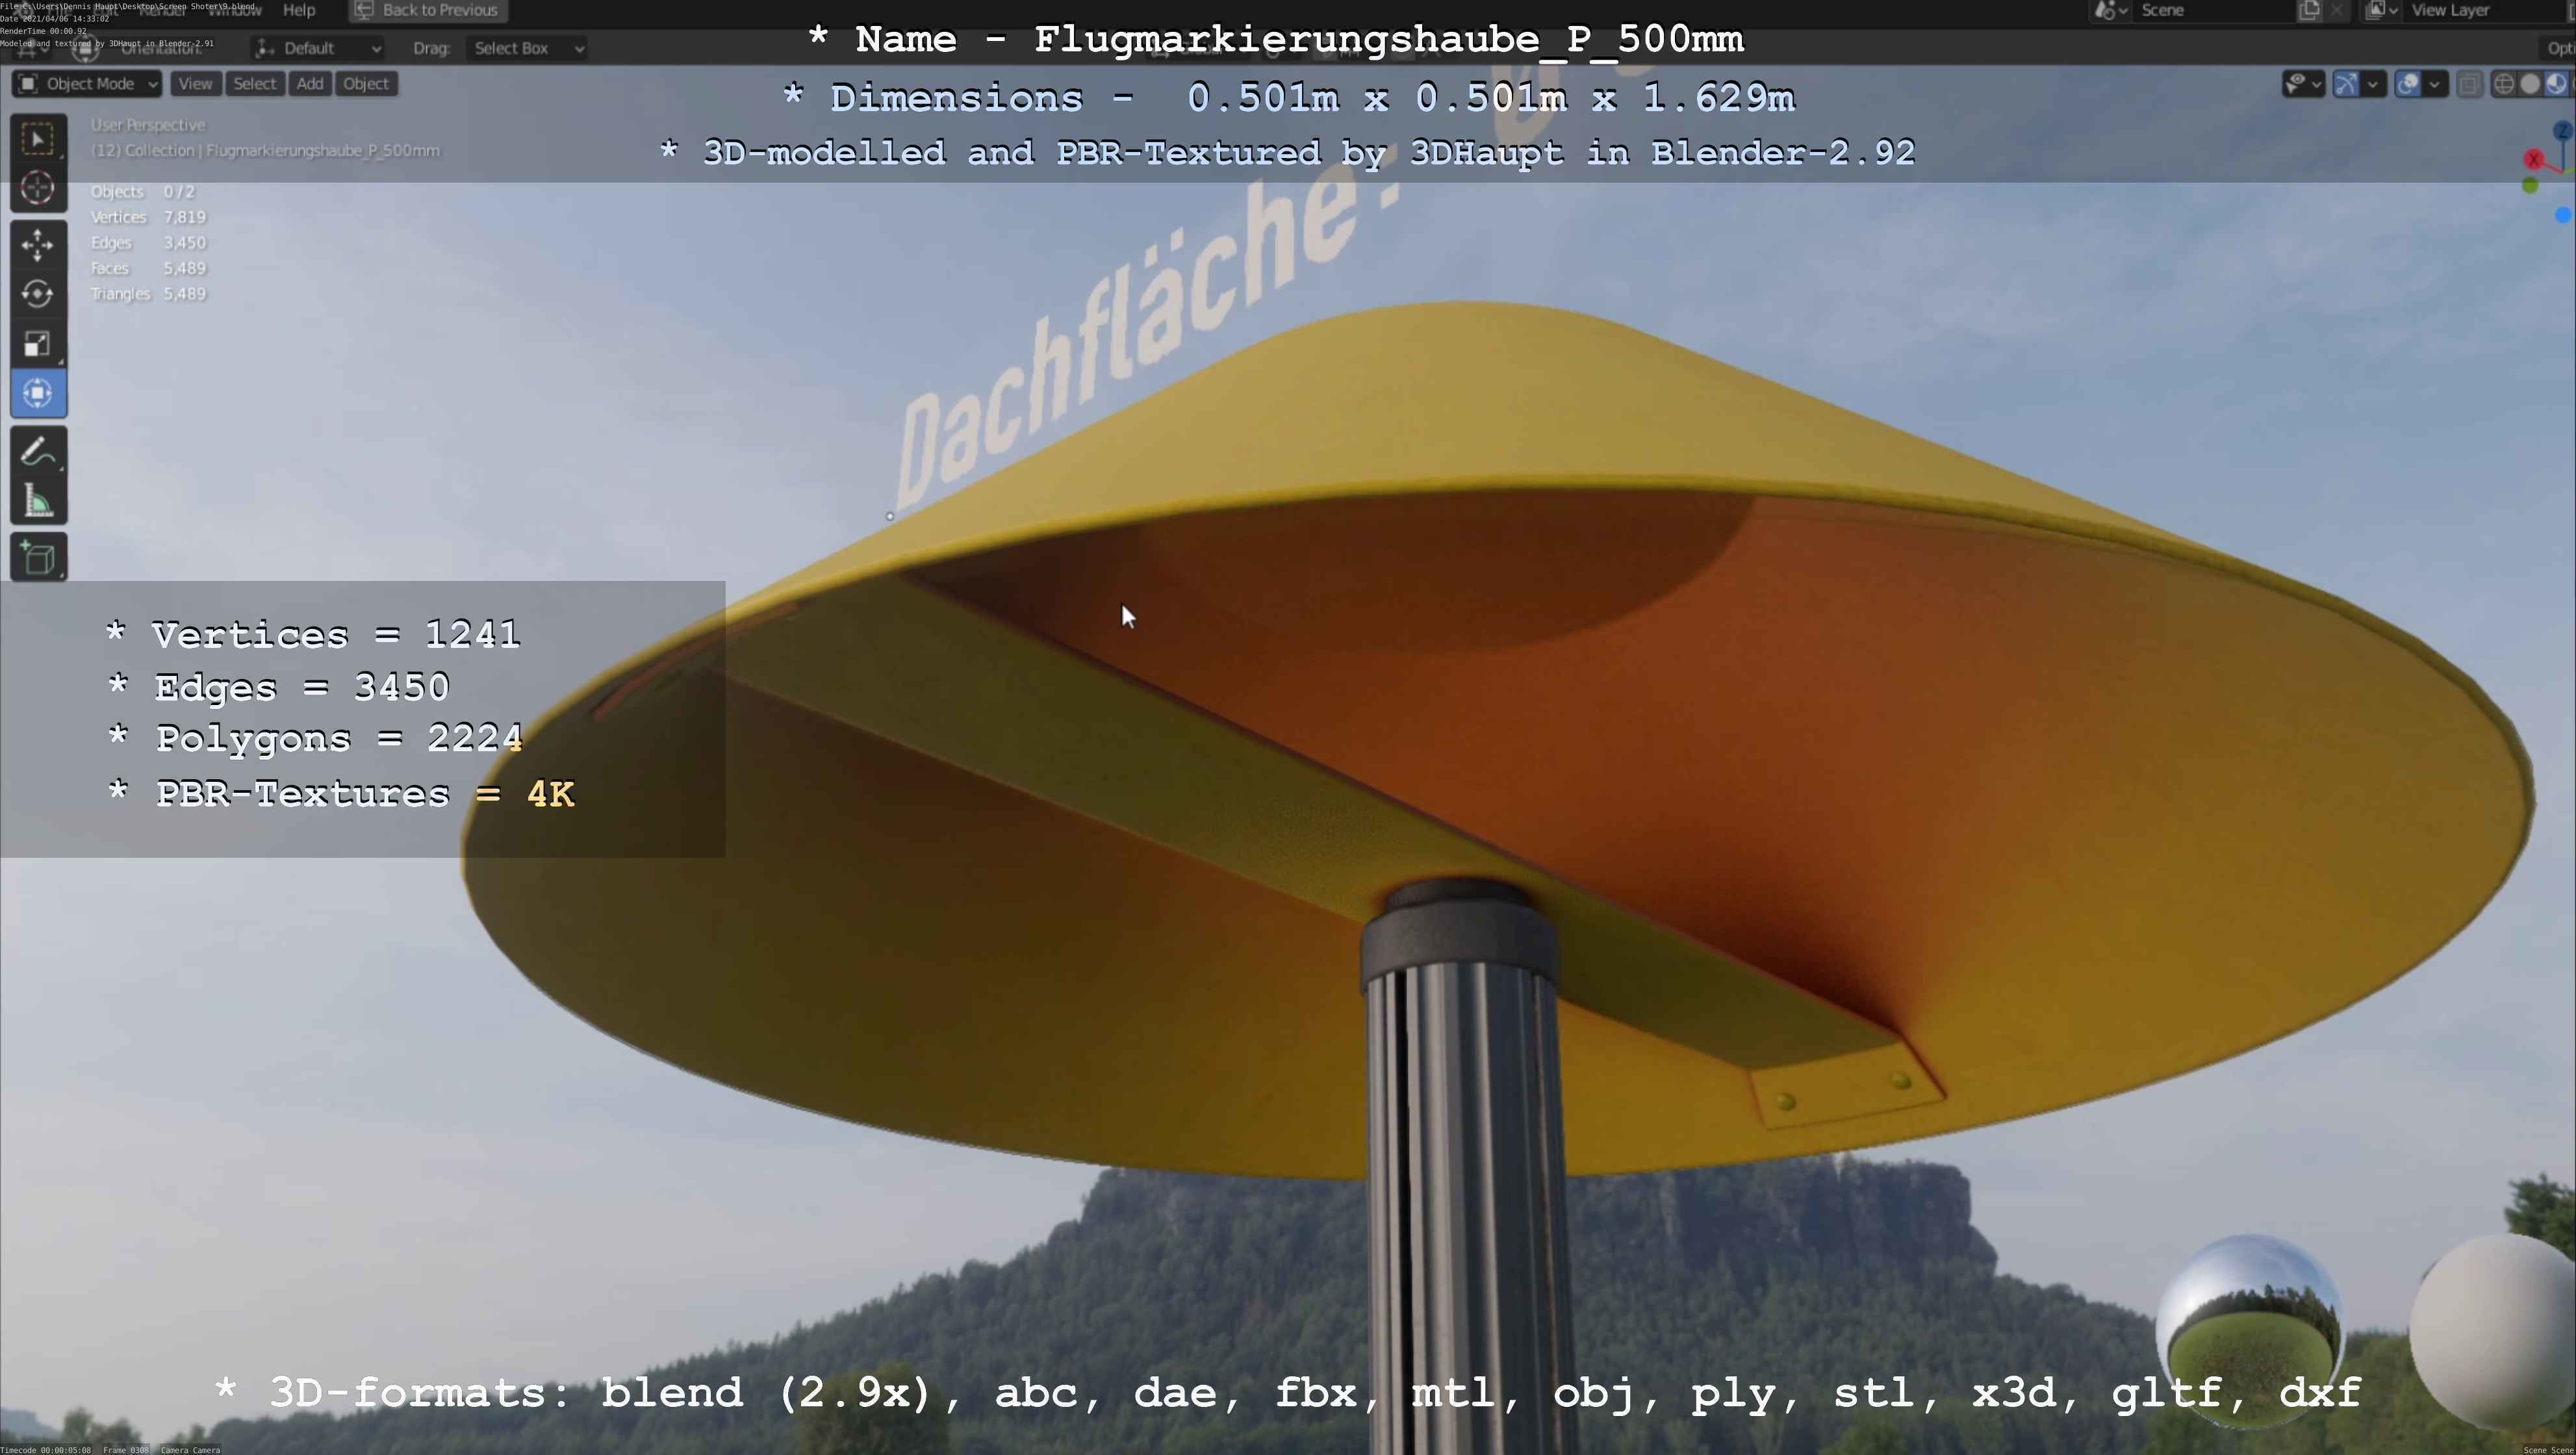2576x1455 pixels.
Task: Expand the overlays options arrow
Action: [2435, 84]
